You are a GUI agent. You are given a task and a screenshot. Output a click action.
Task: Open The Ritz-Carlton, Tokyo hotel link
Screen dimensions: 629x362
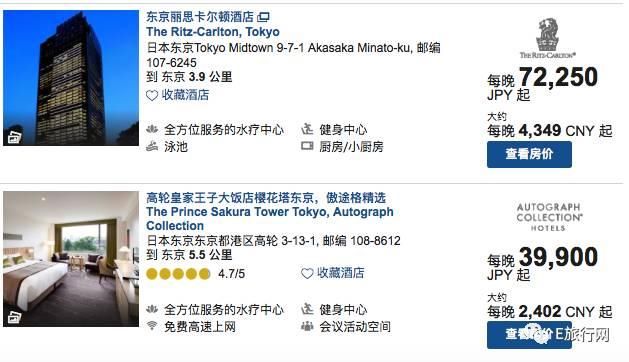213,32
